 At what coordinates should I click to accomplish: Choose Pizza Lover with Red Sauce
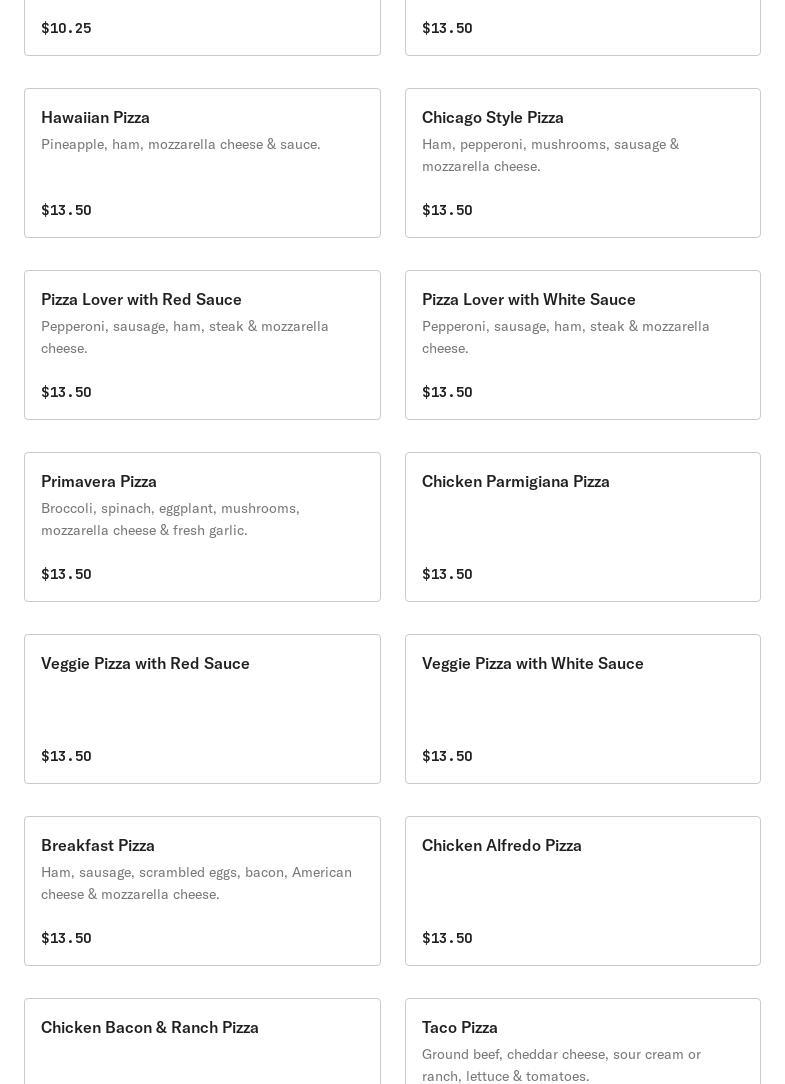coord(202,345)
